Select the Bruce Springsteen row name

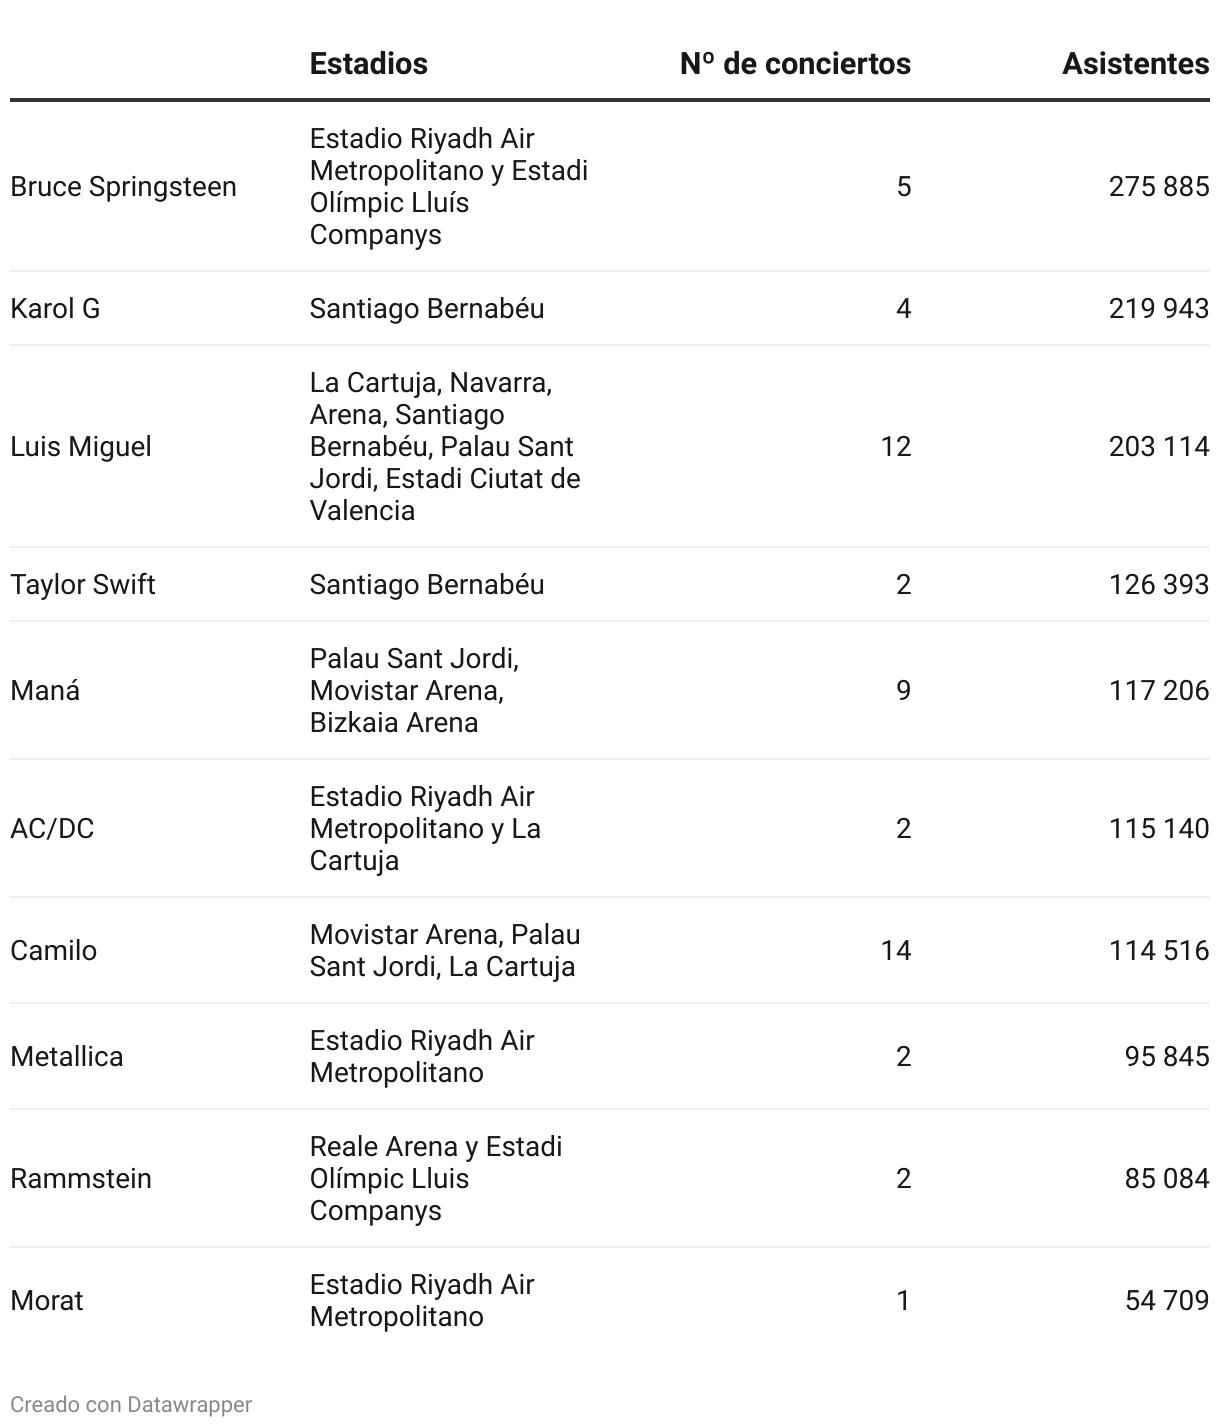click(123, 187)
